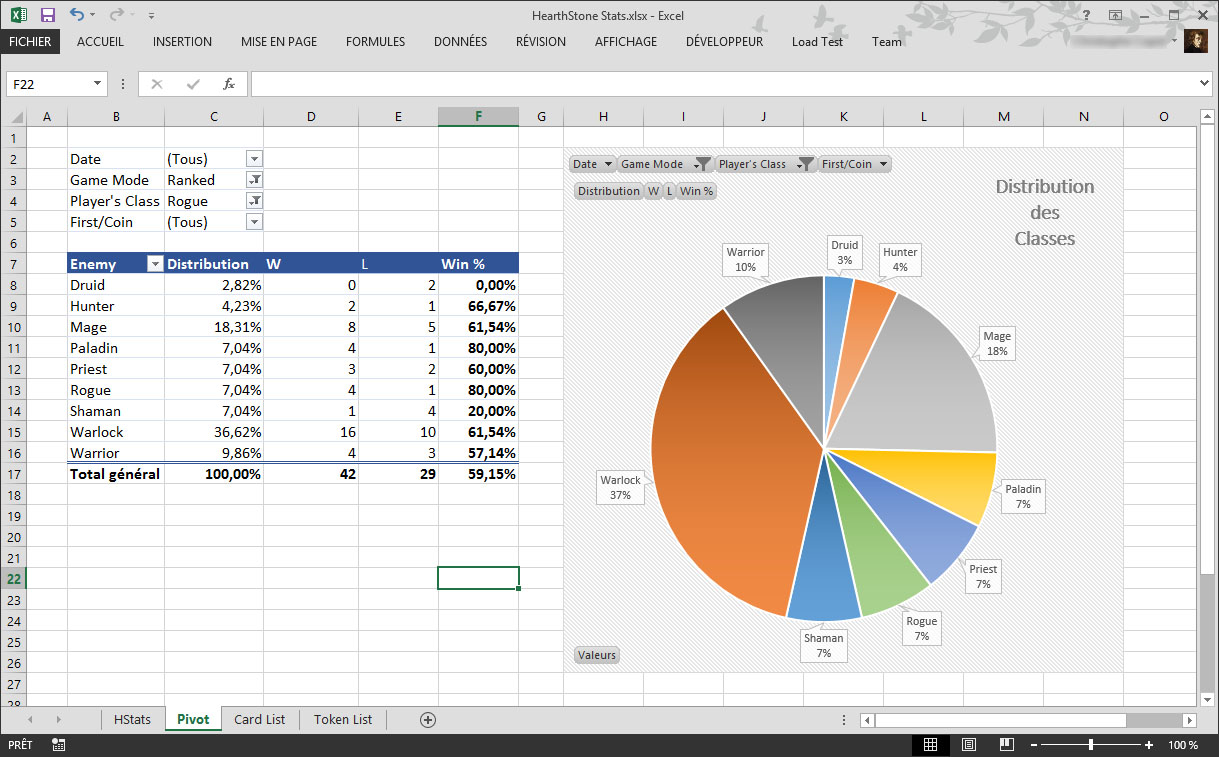Click the horizontal scrollbar thumb
This screenshot has height=757, width=1219.
[1001, 720]
